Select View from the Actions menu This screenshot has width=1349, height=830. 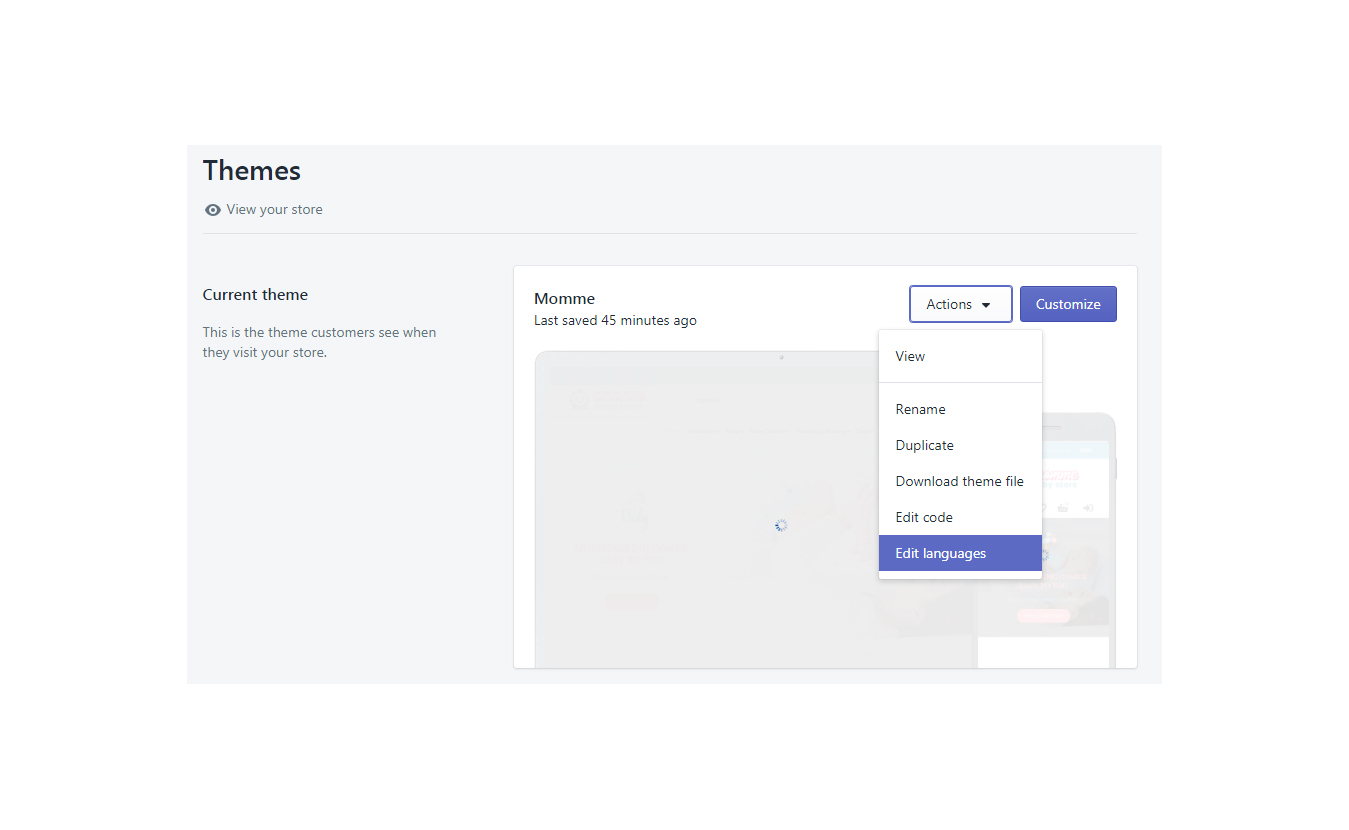pos(910,356)
